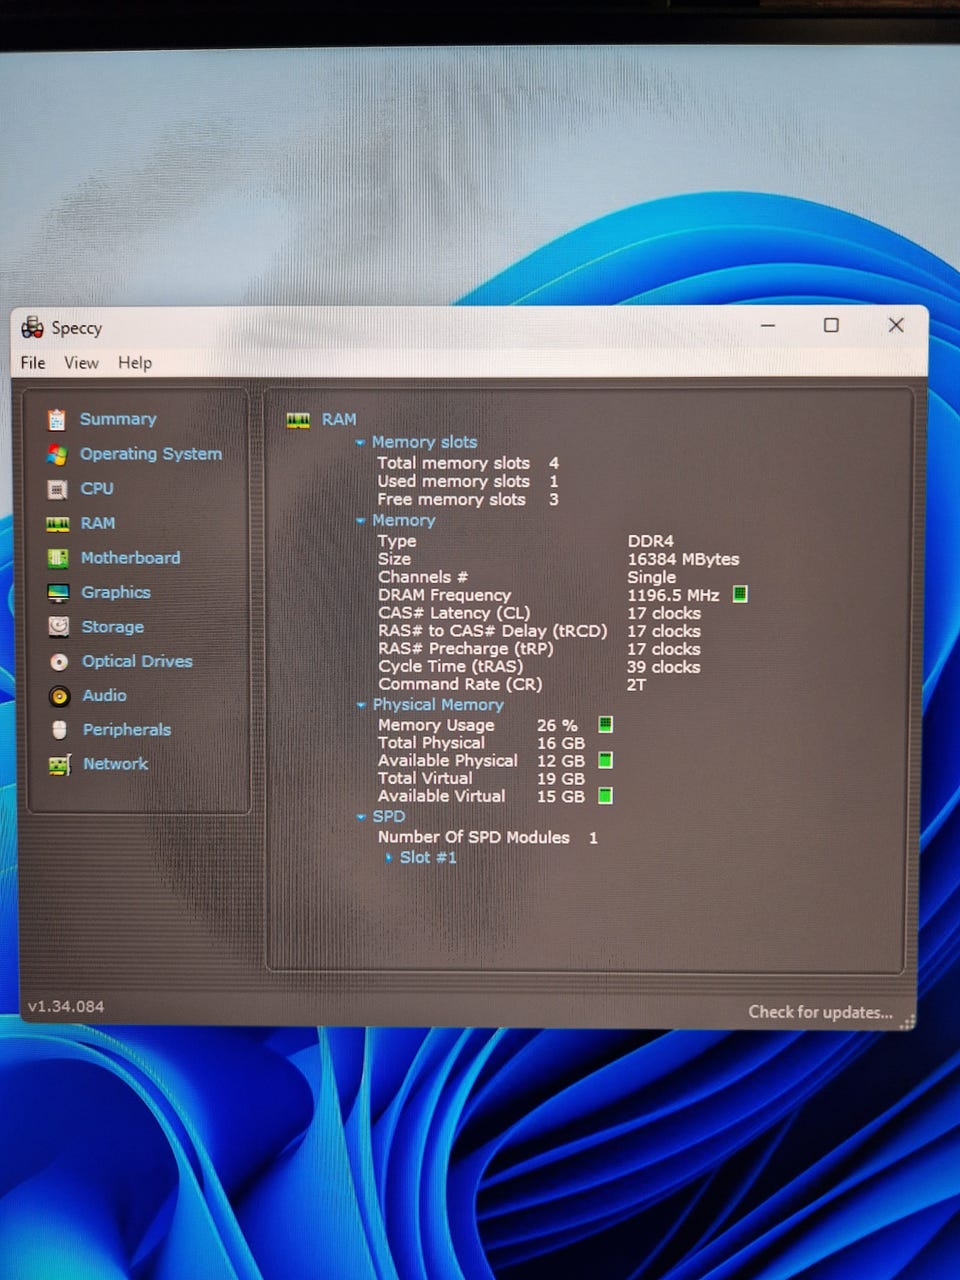
Task: Click Check for updates link
Action: [820, 1012]
